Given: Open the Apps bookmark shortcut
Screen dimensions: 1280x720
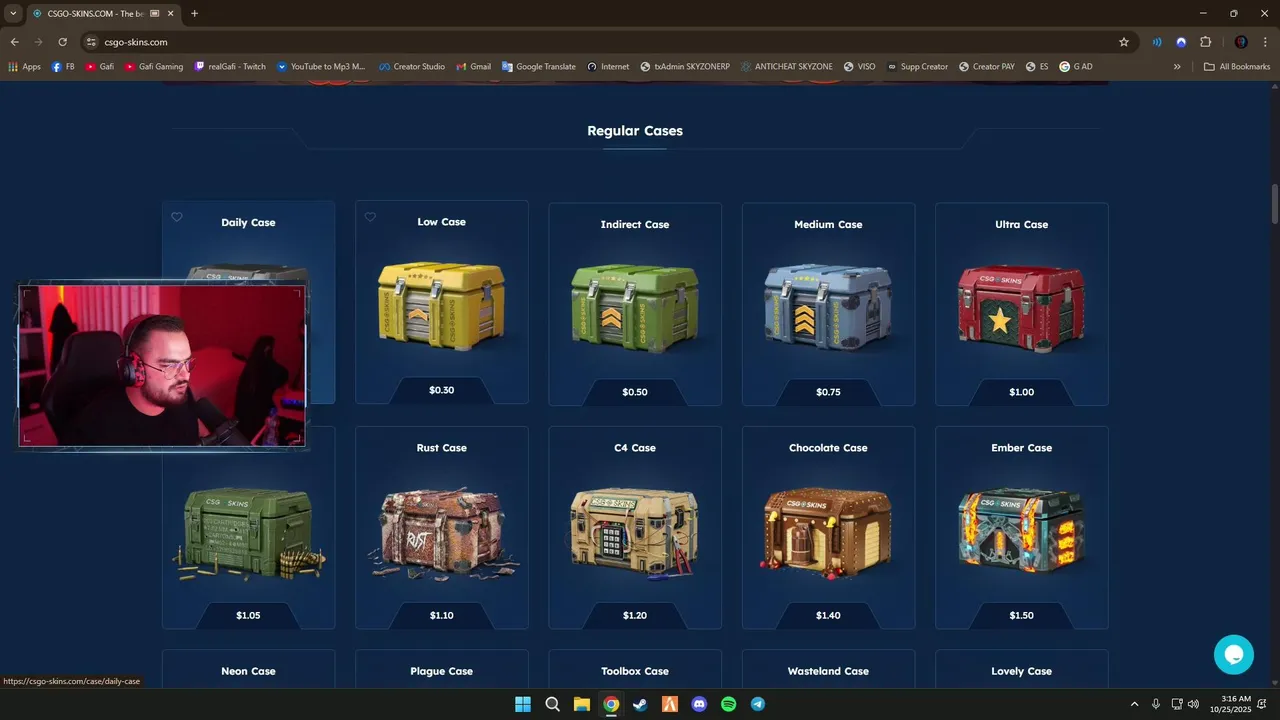Looking at the screenshot, I should tap(24, 66).
